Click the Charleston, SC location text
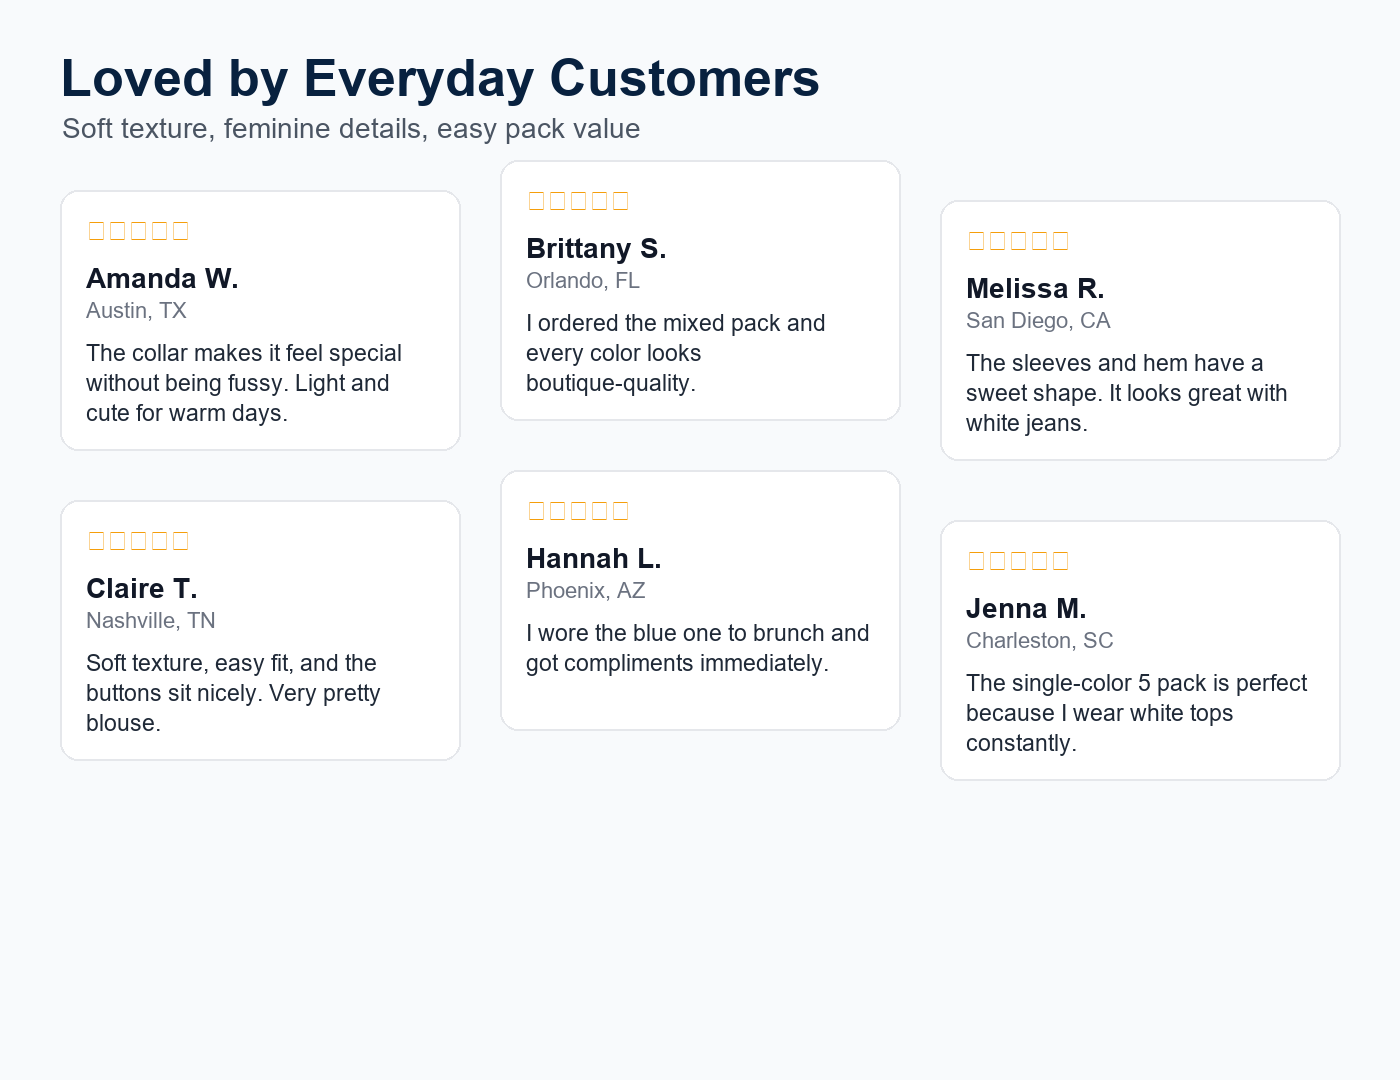The height and width of the screenshot is (1080, 1400). coord(1039,641)
